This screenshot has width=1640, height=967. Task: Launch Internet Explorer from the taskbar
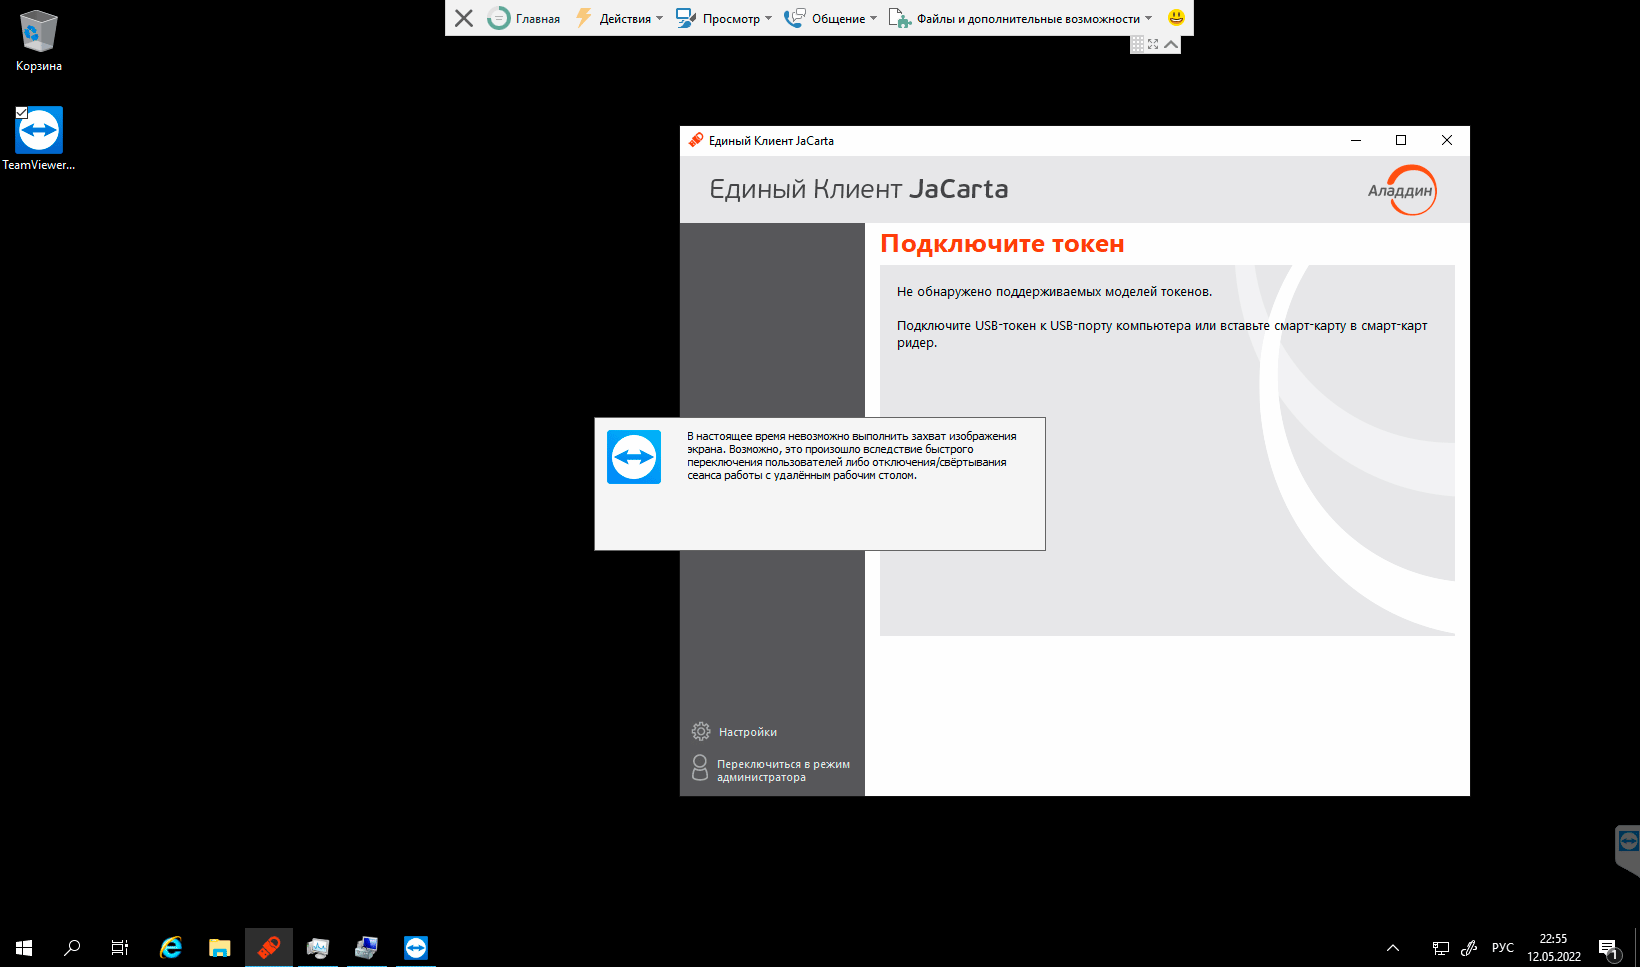click(171, 947)
